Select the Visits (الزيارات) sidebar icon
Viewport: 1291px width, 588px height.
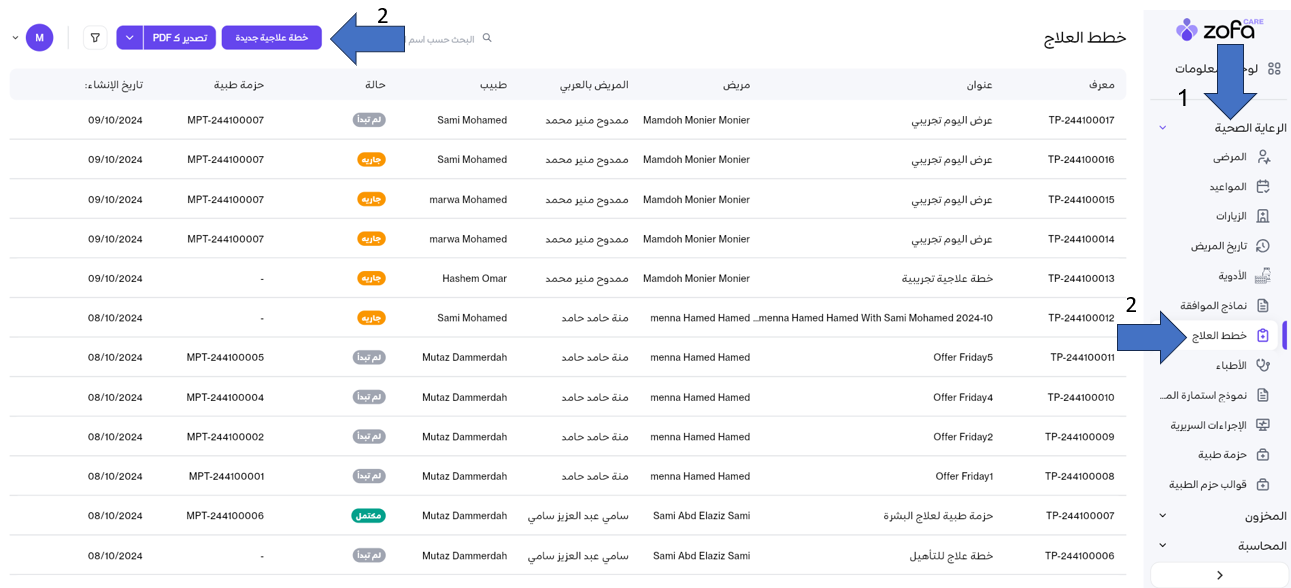(1263, 216)
